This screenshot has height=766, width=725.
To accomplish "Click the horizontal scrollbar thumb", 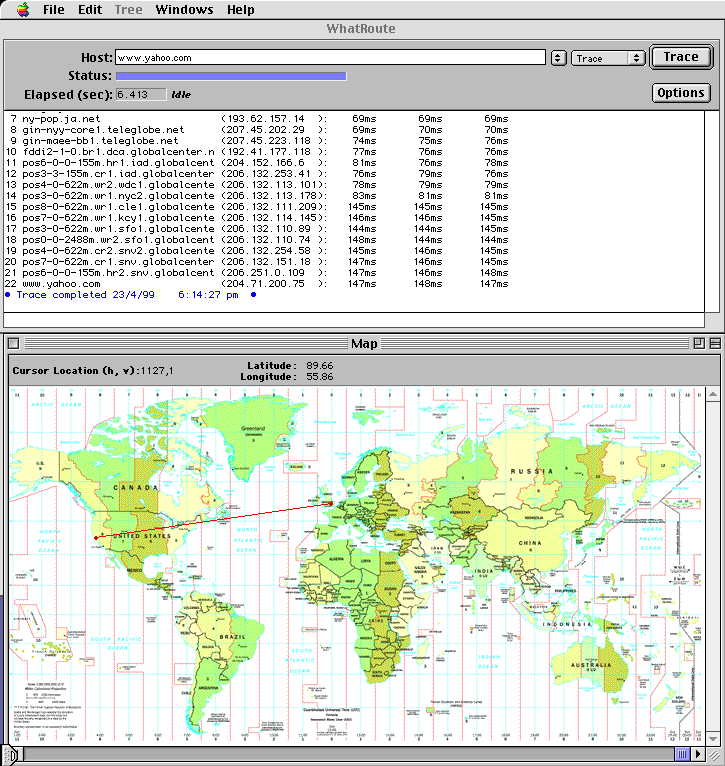I will (682, 754).
